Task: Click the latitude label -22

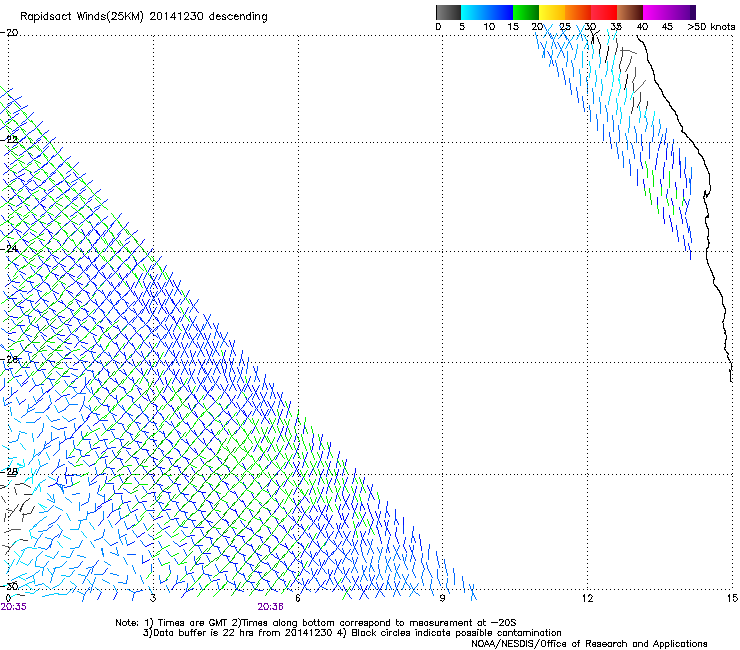Action: click(x=9, y=140)
